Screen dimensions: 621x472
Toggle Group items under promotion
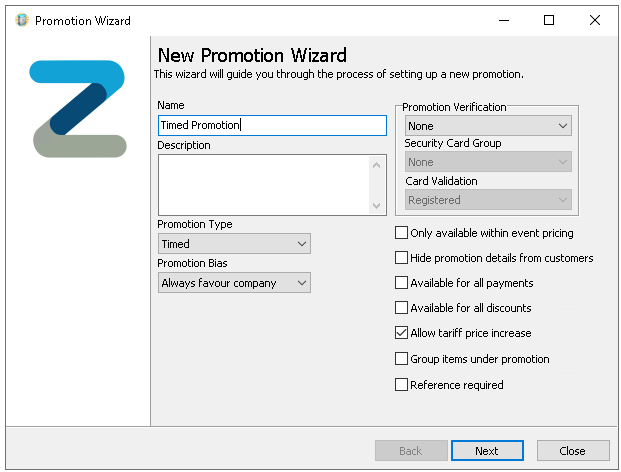(402, 359)
